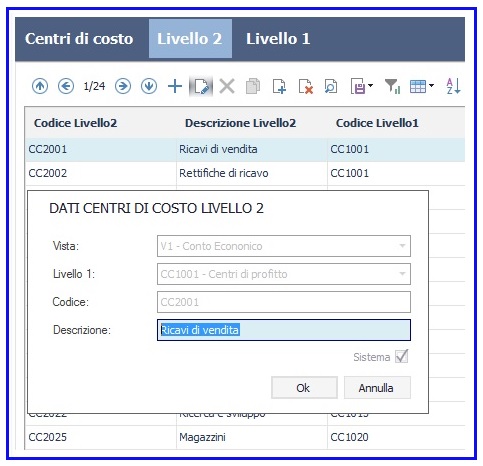483x466 pixels.
Task: Go to previous record arrow icon
Action: coord(66,86)
